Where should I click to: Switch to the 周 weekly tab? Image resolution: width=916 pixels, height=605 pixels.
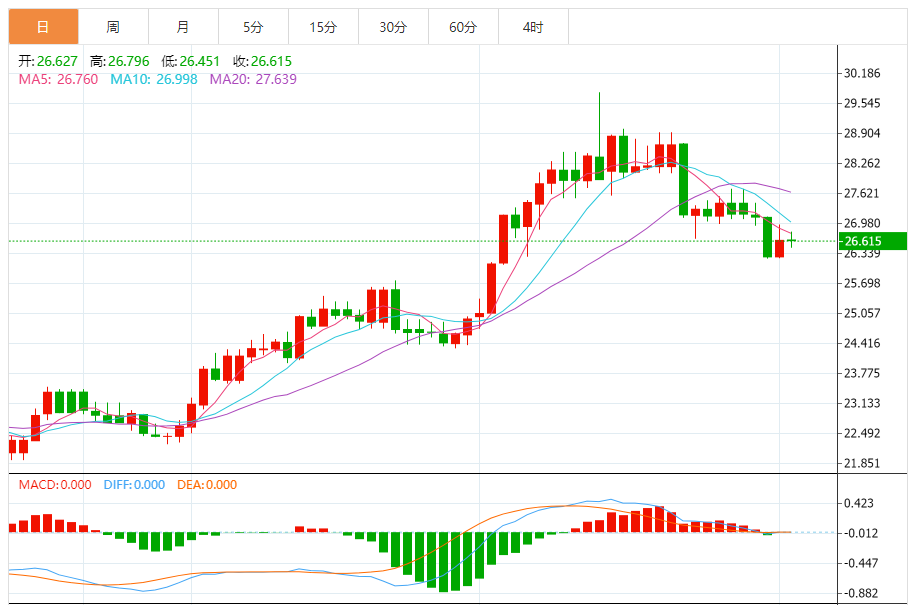[x=113, y=27]
